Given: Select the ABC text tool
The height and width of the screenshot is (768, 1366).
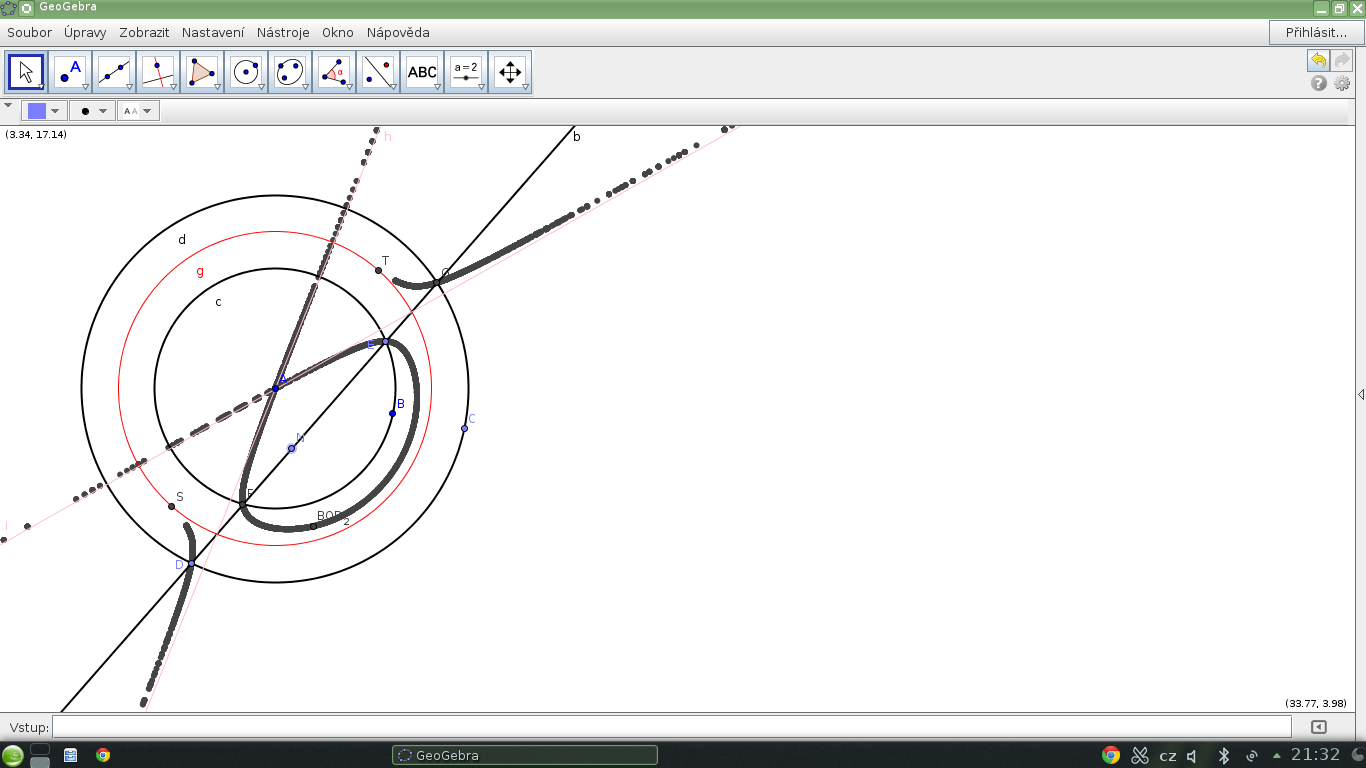Looking at the screenshot, I should pos(422,72).
